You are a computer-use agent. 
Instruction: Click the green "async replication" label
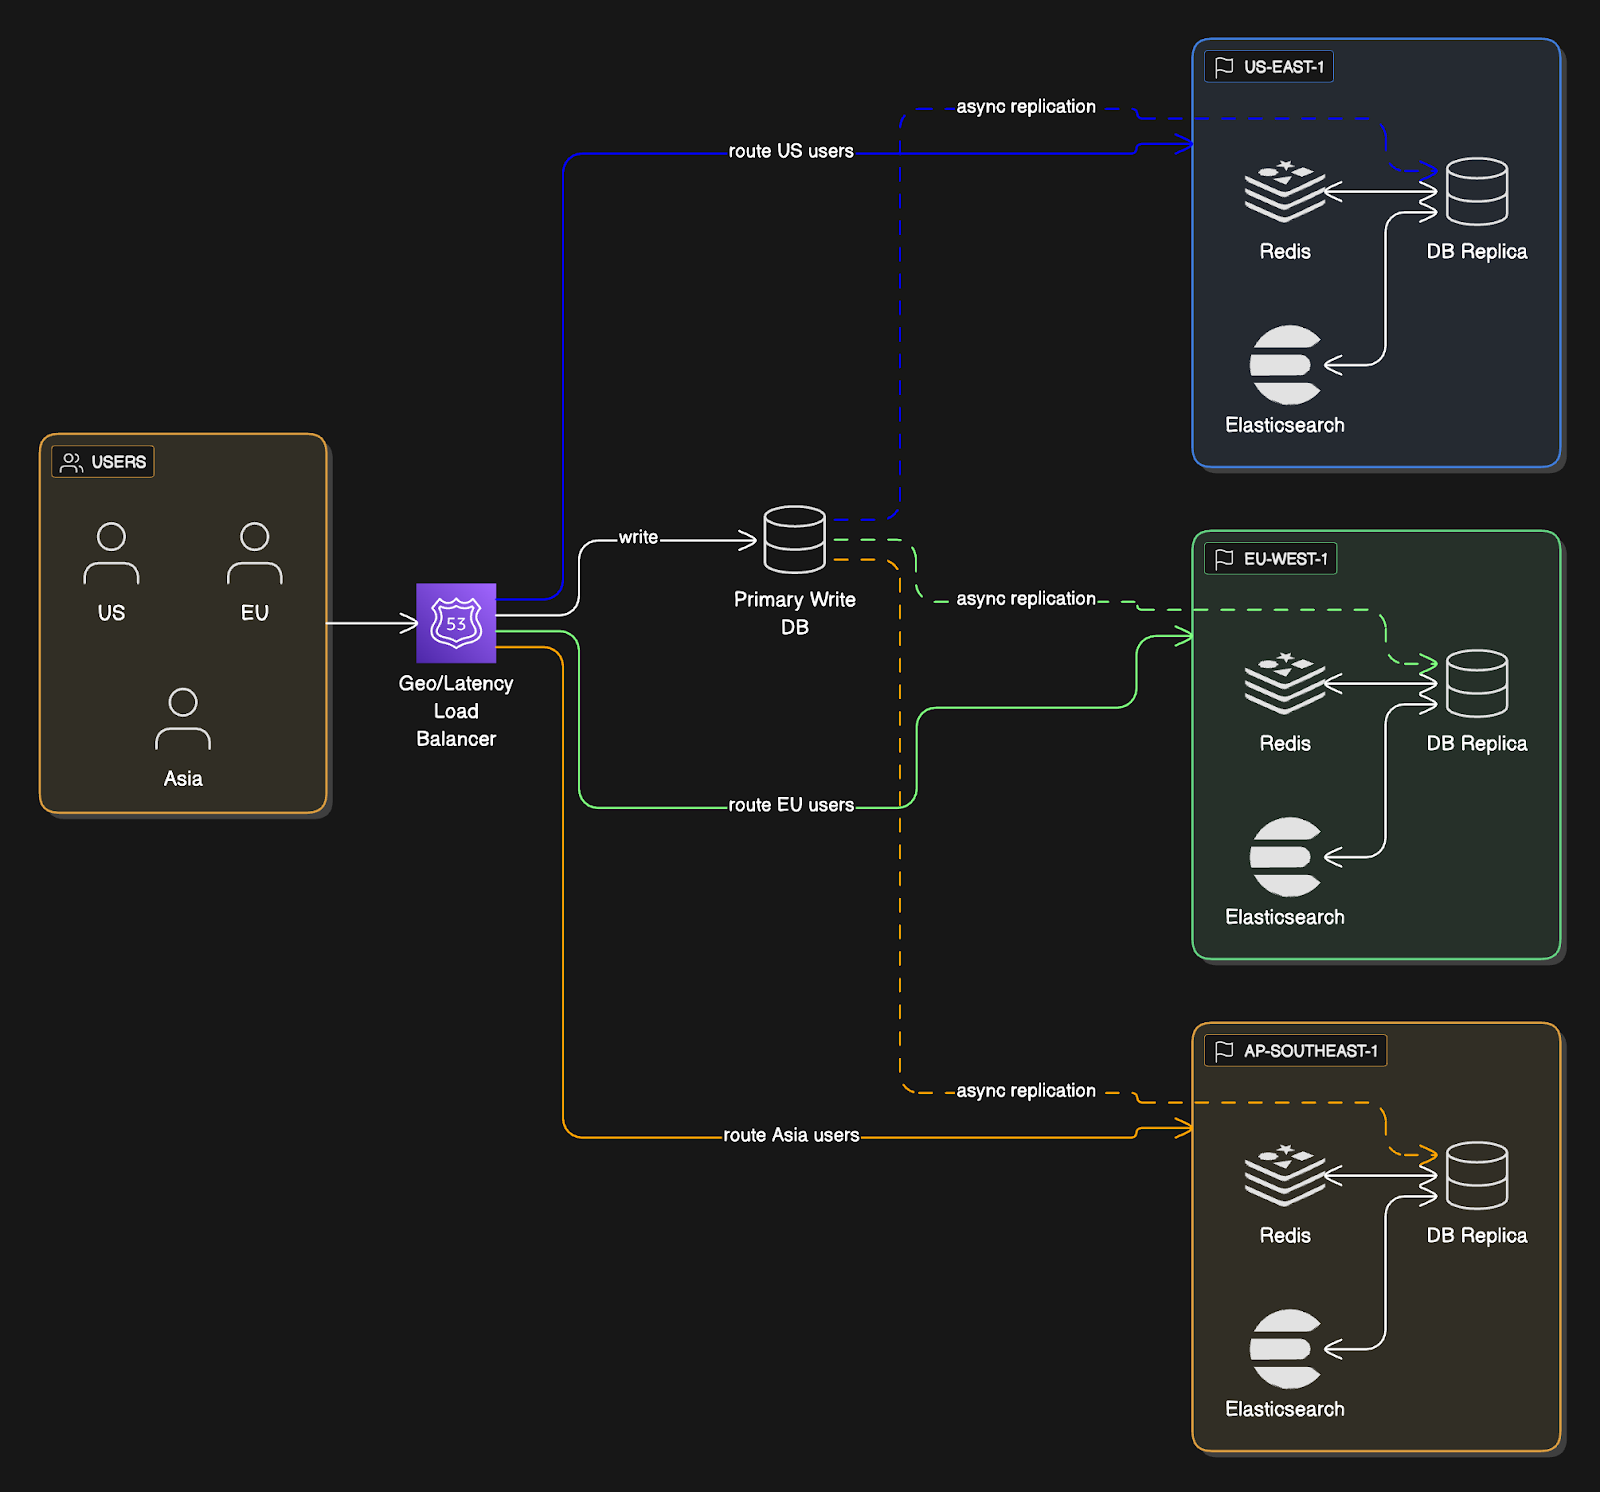tap(1026, 599)
